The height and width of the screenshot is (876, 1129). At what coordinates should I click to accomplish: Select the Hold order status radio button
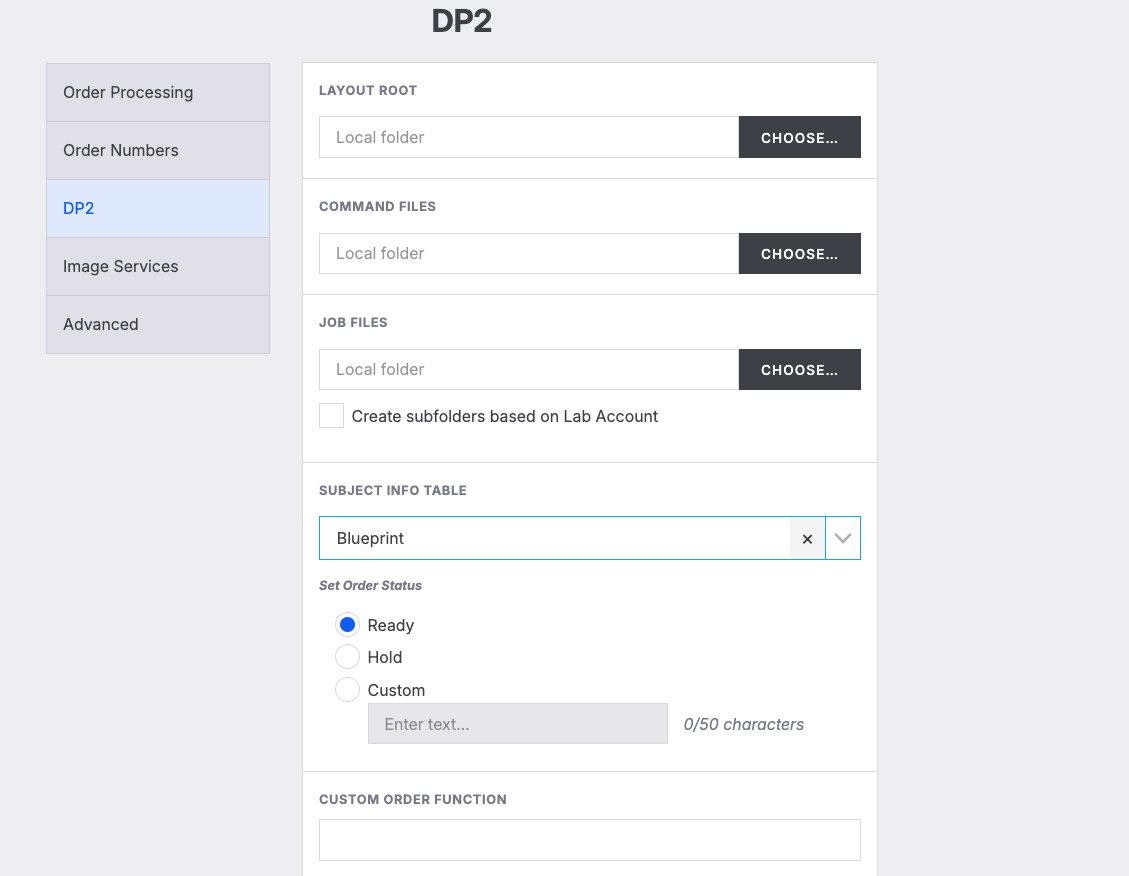coord(347,656)
